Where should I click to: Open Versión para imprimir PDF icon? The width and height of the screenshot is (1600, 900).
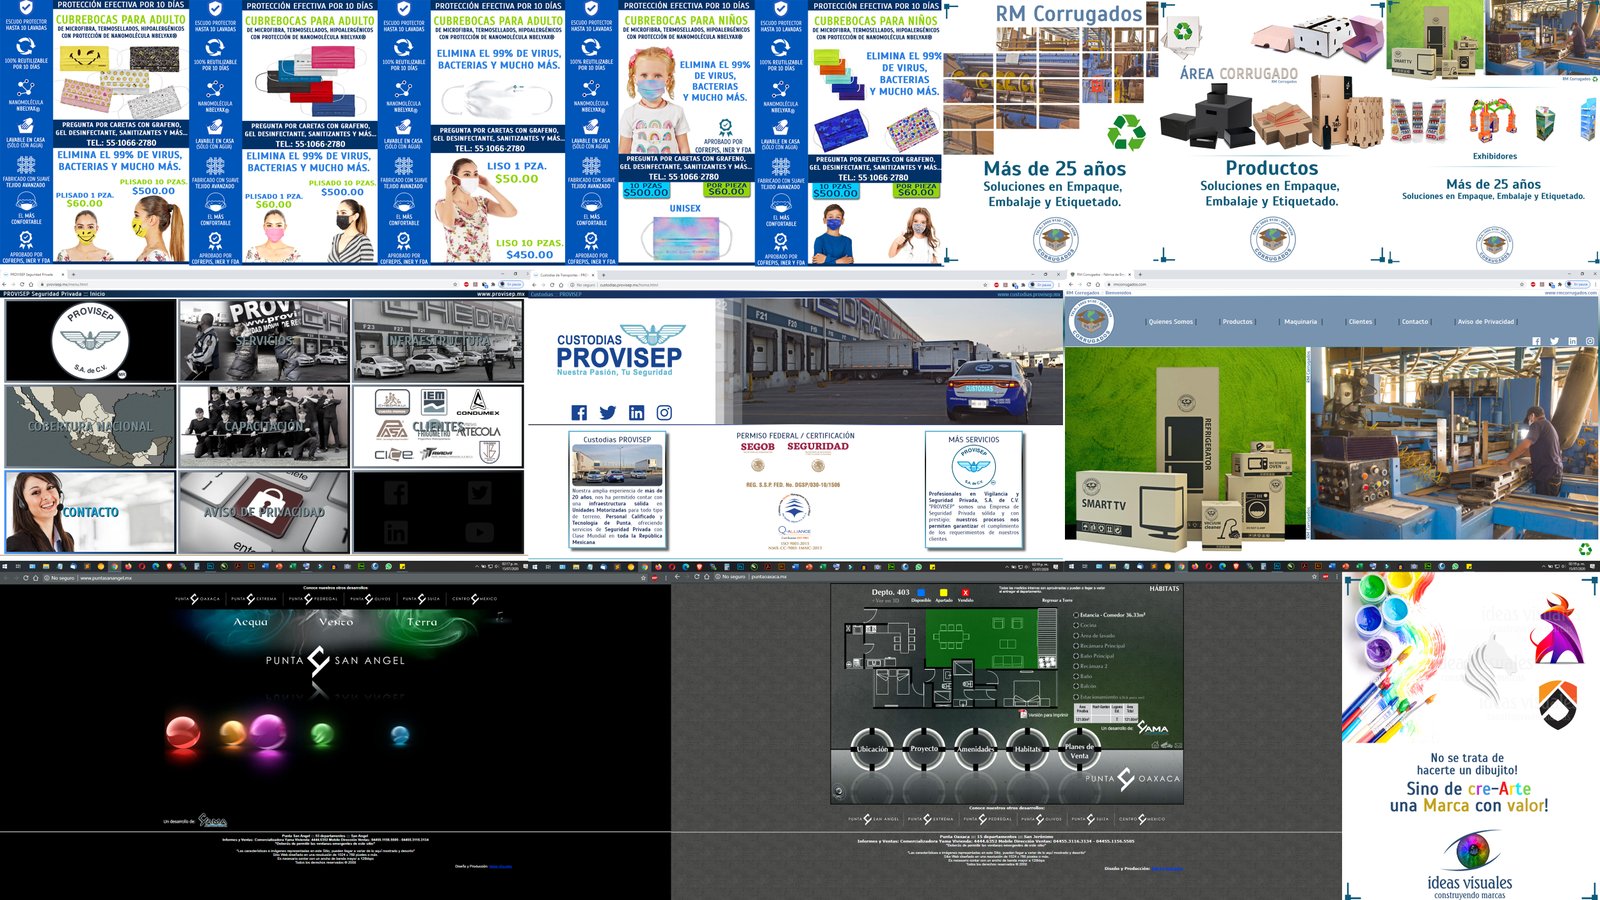1023,714
